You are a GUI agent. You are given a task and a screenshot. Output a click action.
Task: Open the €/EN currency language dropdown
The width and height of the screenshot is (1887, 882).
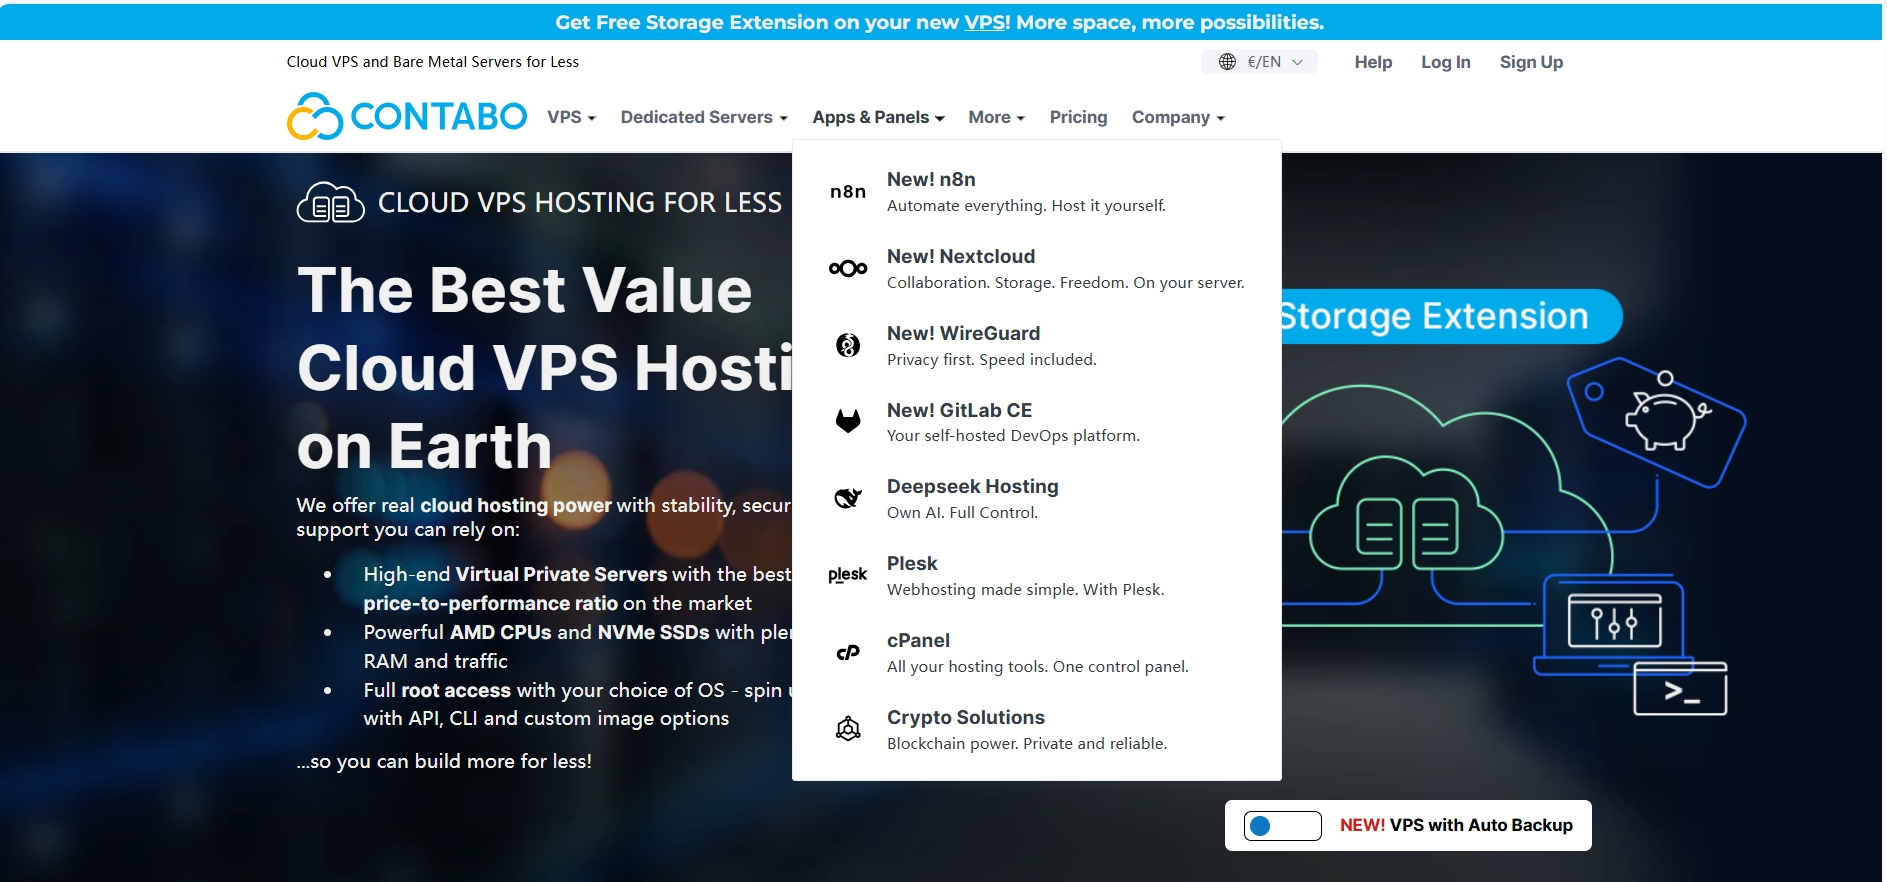pos(1259,62)
